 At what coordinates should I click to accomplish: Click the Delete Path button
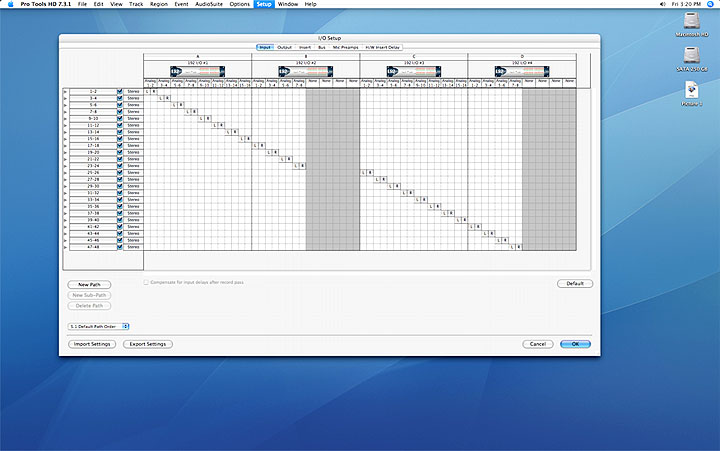tap(89, 306)
